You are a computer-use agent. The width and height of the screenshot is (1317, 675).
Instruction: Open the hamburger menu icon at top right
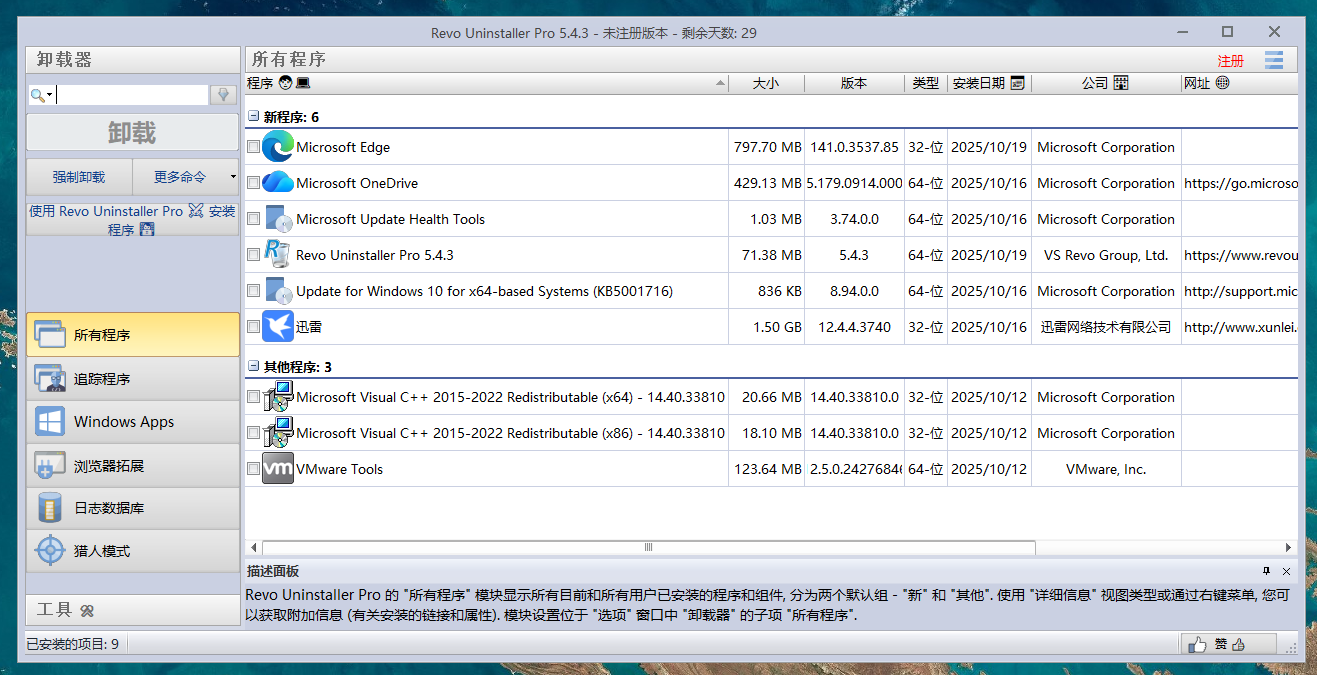coord(1273,60)
